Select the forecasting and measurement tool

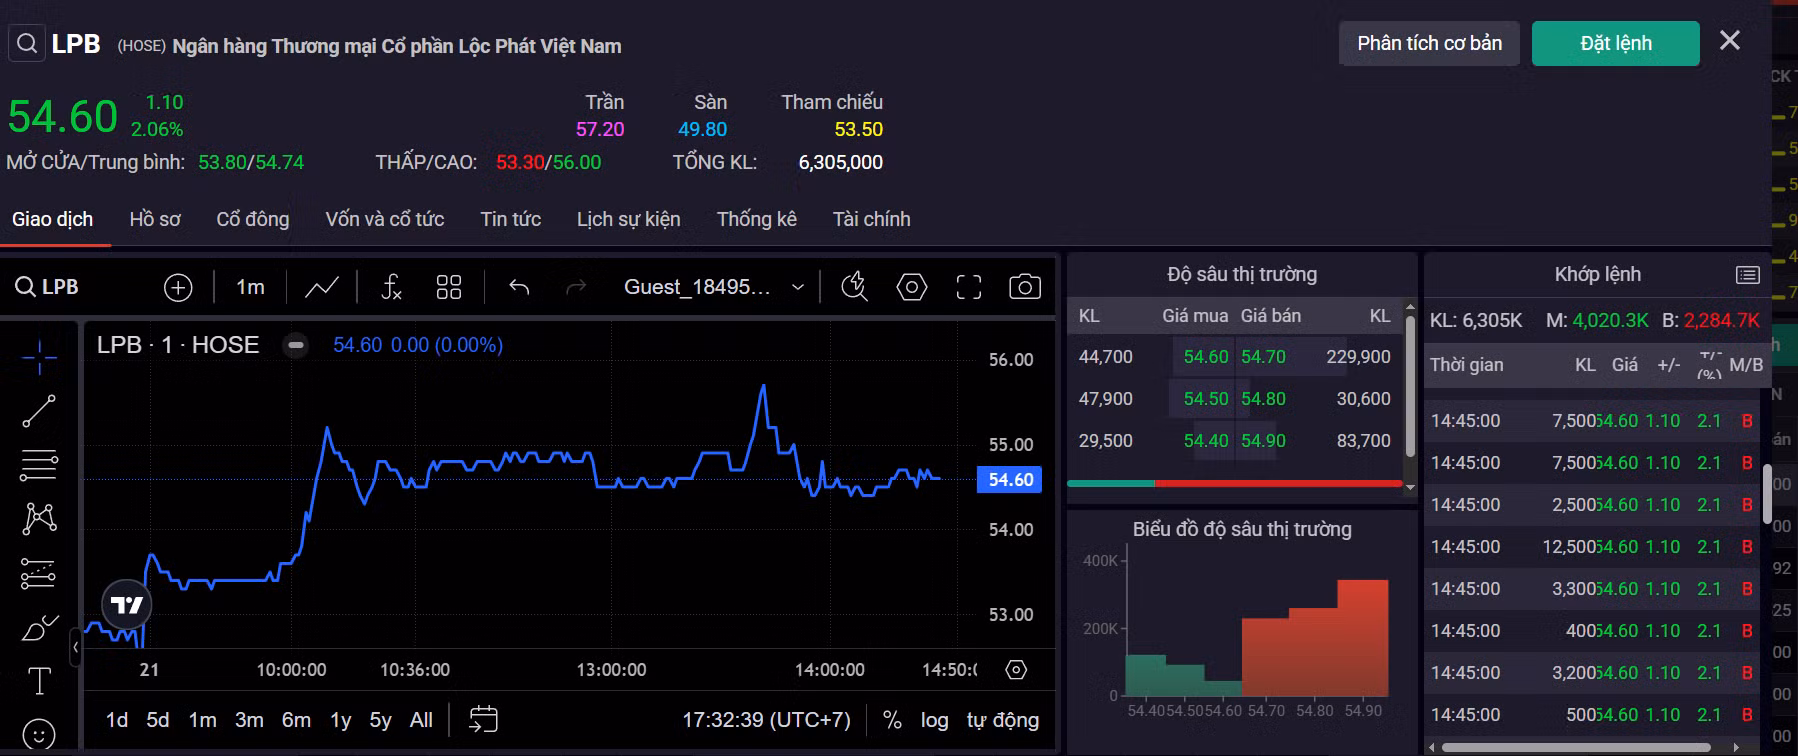coord(39,573)
